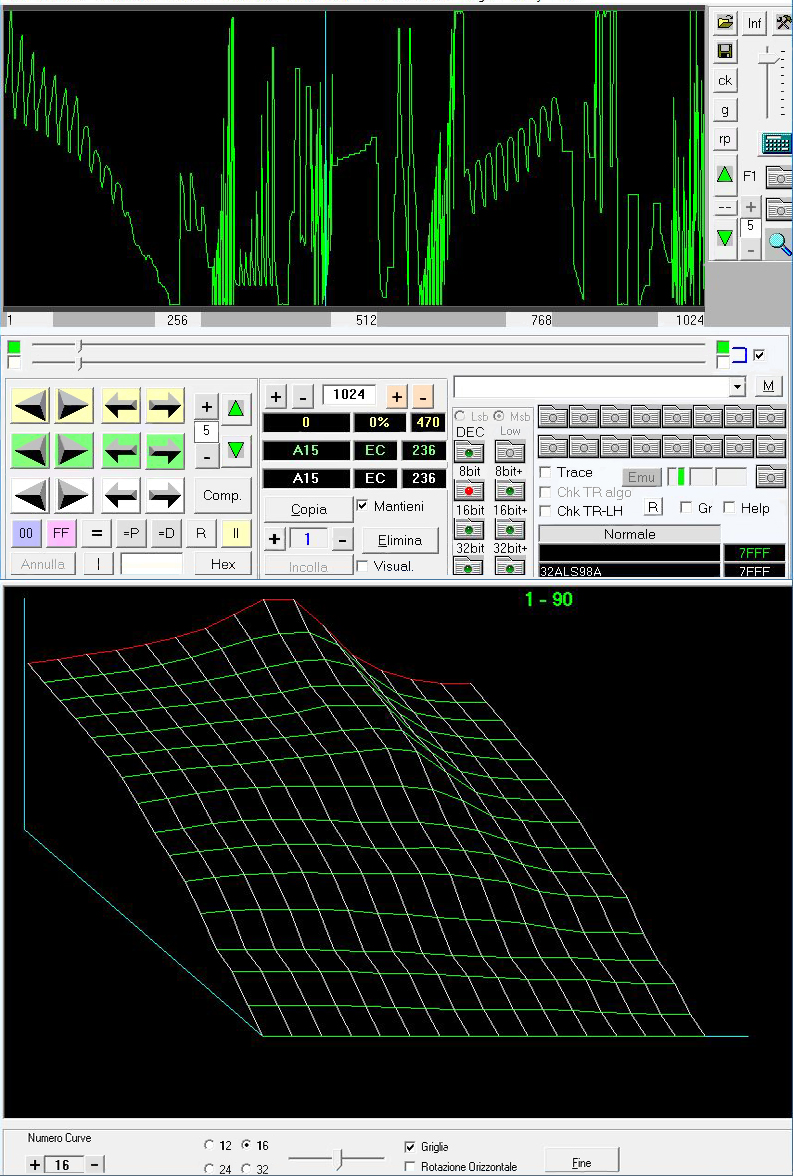Select the DEC folder icon with green dot
The width and height of the screenshot is (794, 1176).
pyautogui.click(x=469, y=452)
